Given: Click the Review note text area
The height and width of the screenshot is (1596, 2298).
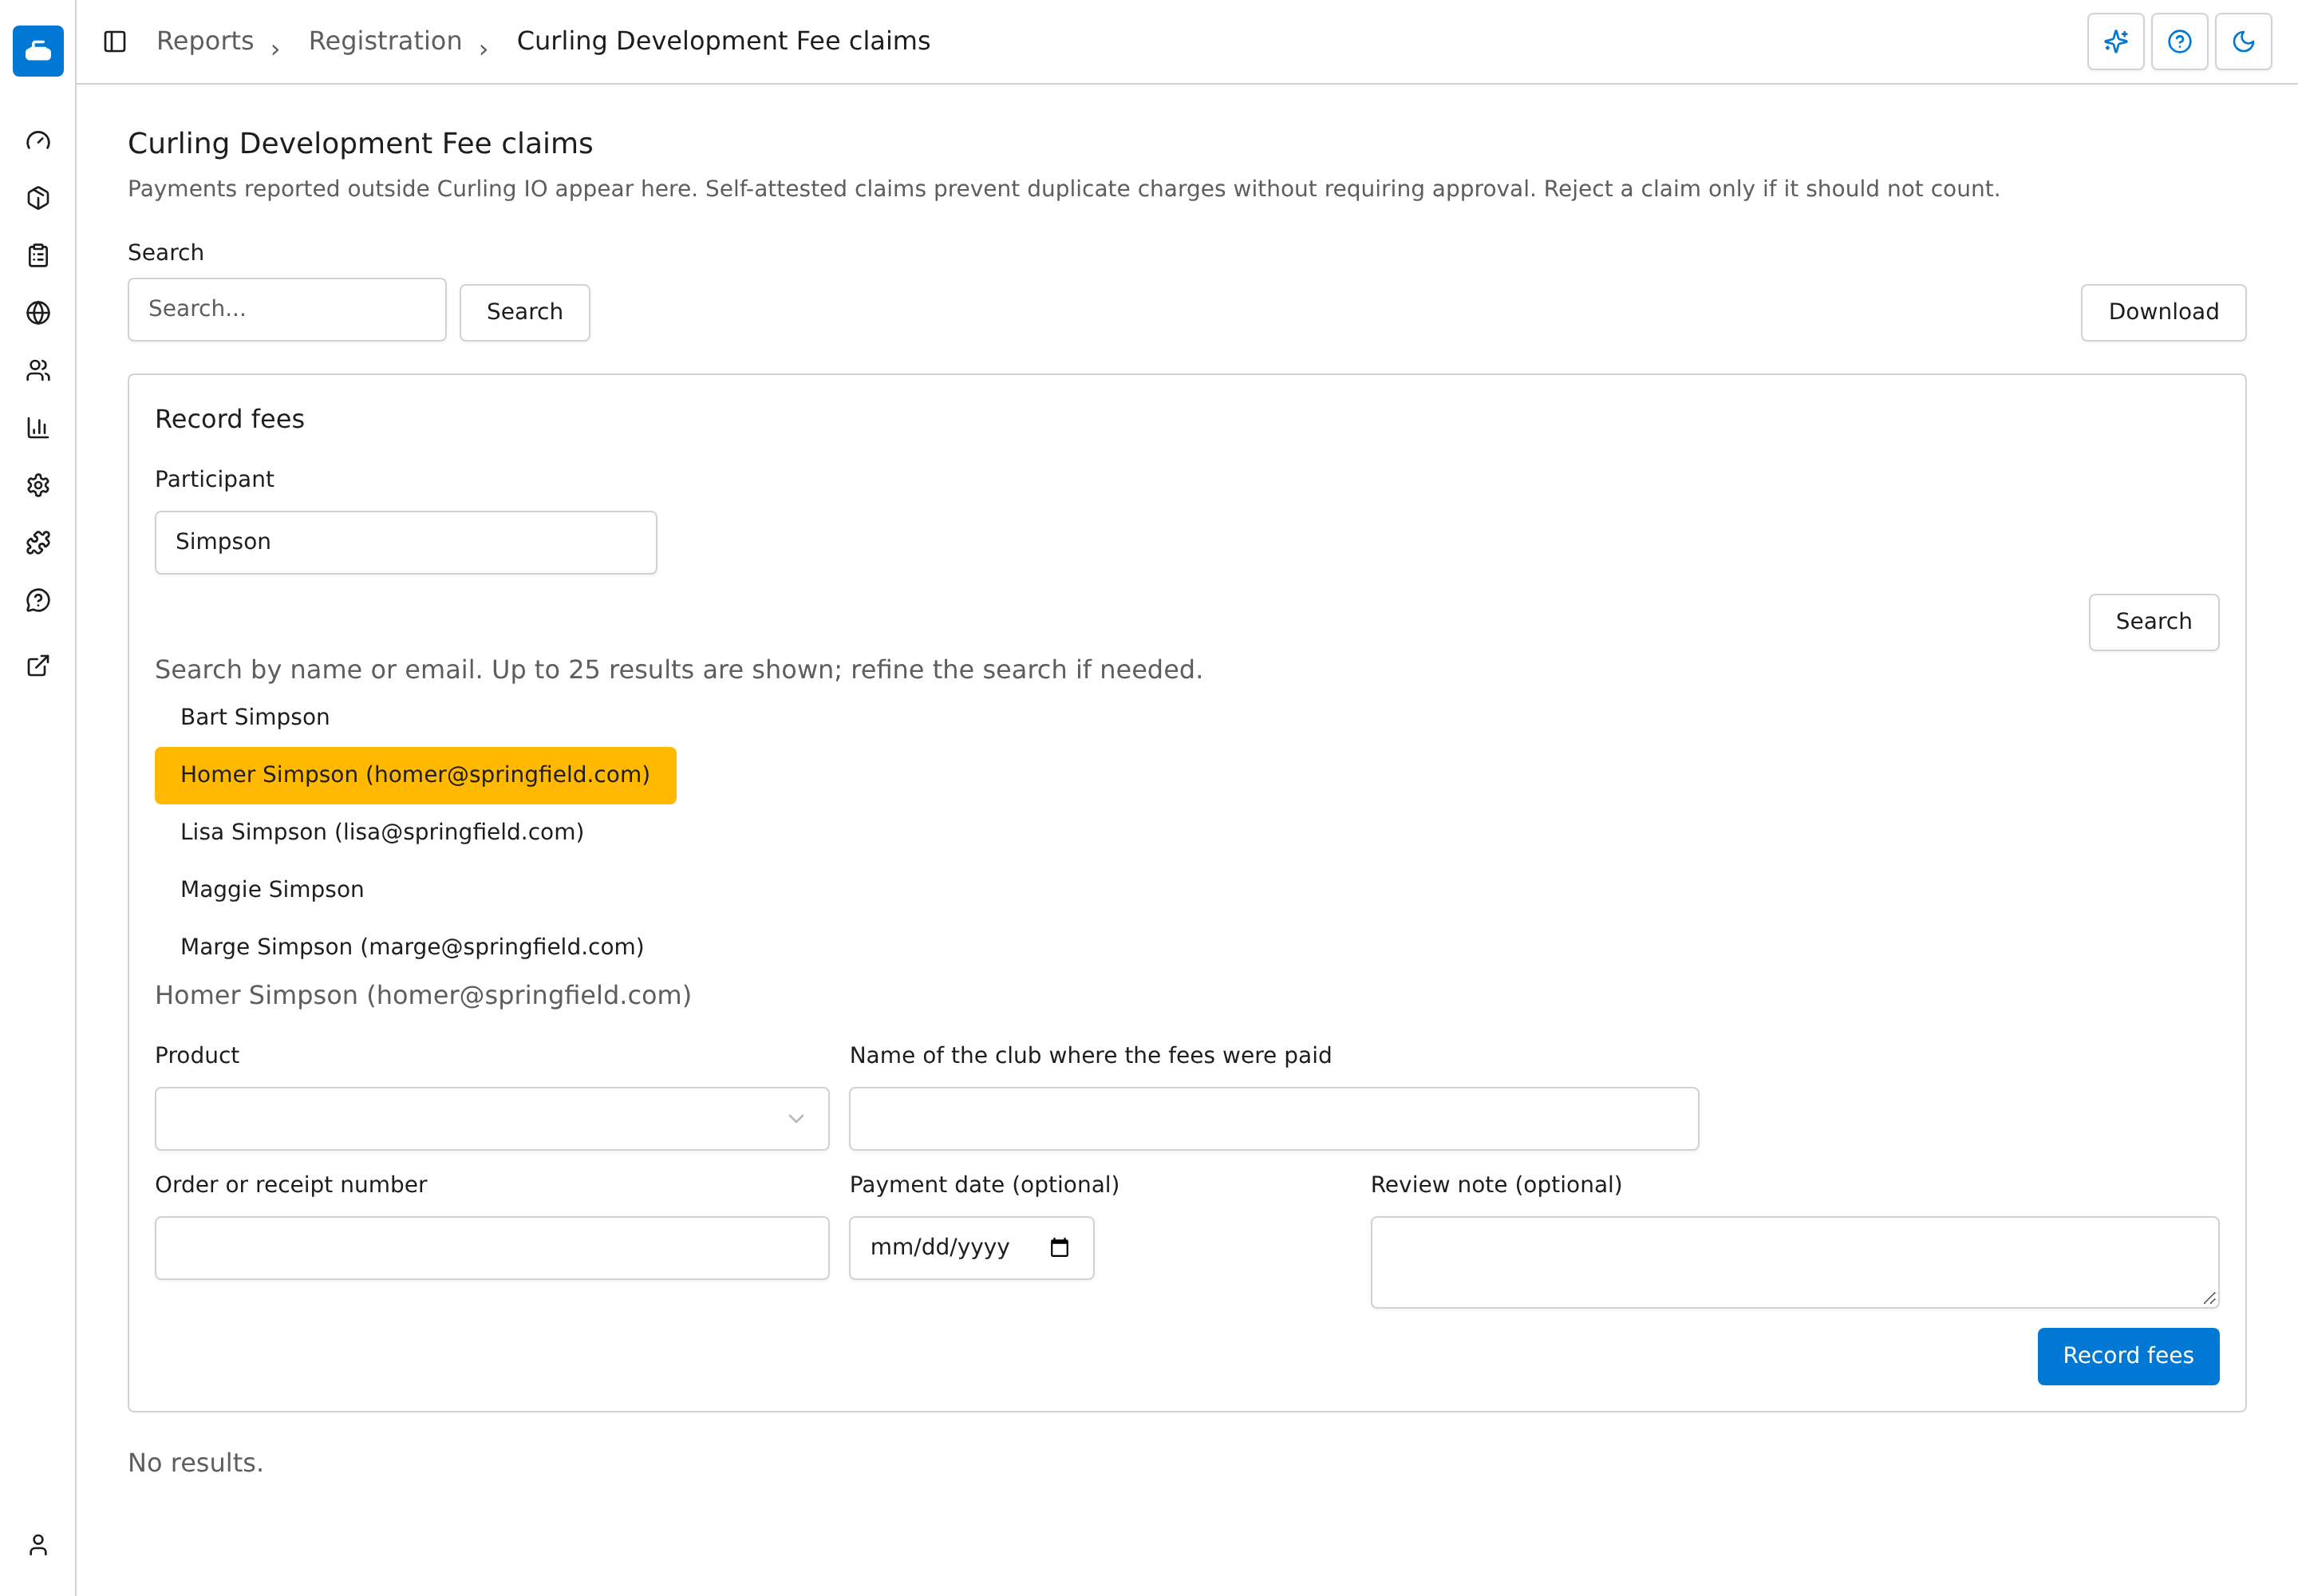Looking at the screenshot, I should click(x=1795, y=1262).
